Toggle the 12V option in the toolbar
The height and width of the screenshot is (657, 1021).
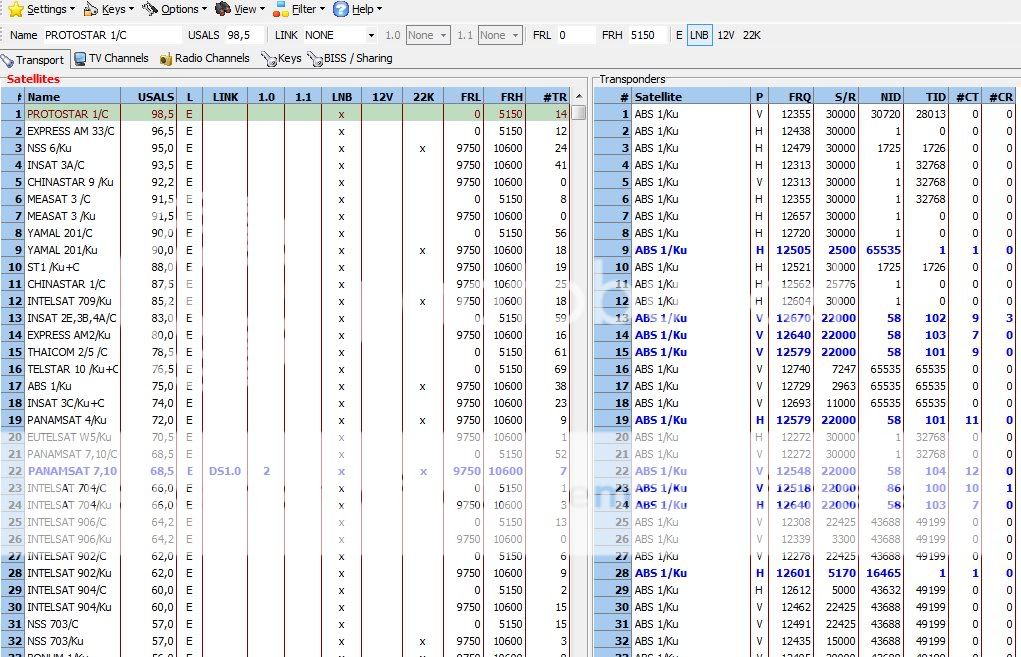tap(726, 35)
